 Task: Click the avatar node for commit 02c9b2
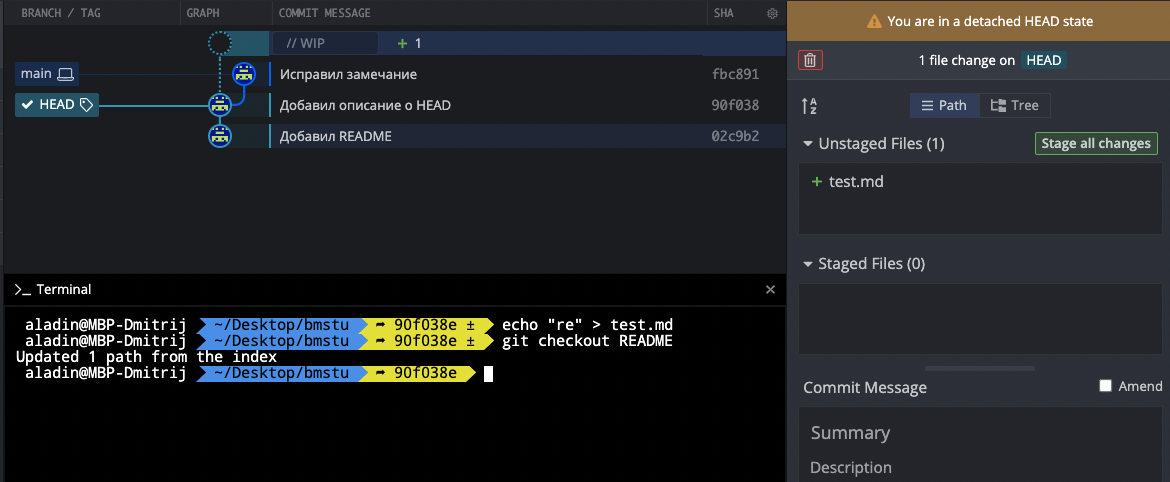pyautogui.click(x=220, y=136)
